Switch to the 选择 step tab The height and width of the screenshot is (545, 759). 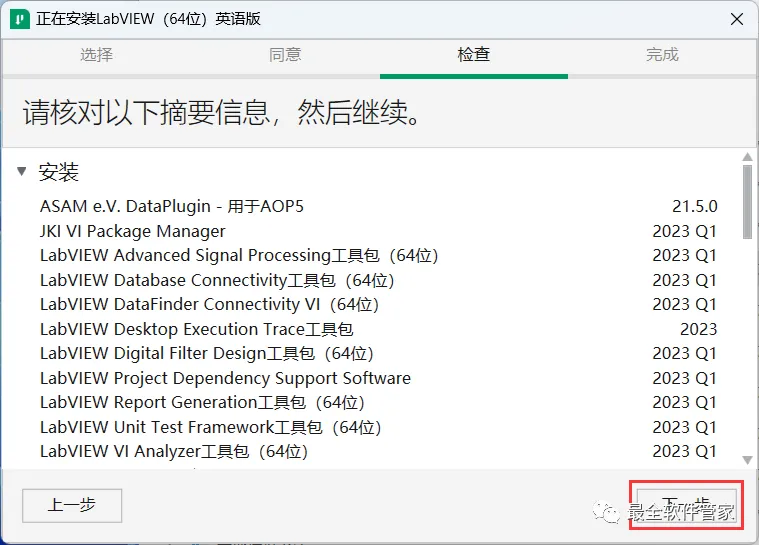(x=96, y=55)
